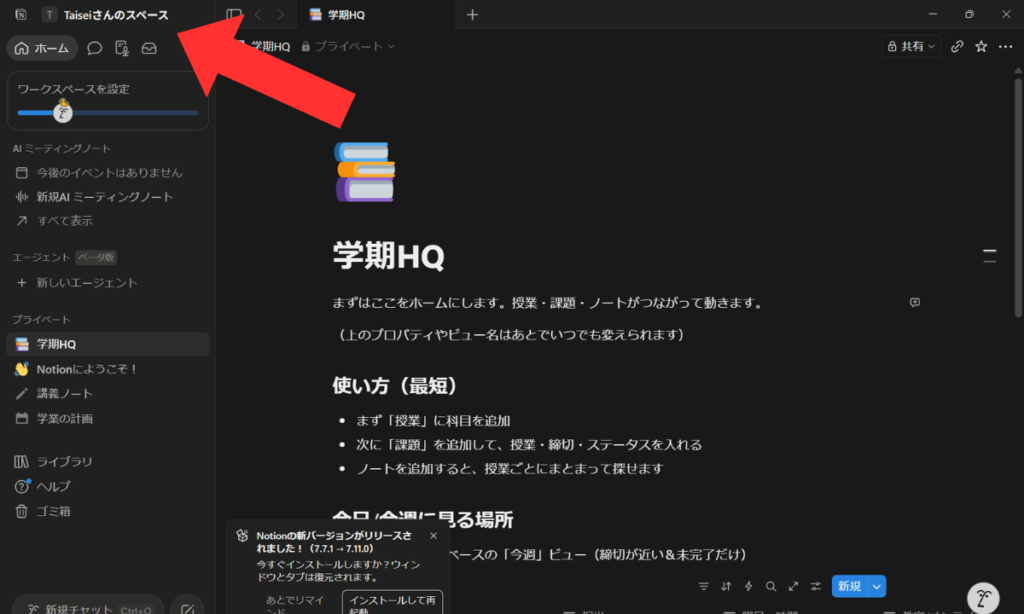Click the blue 新規 button
Screen dimensions: 1024x614
point(848,586)
